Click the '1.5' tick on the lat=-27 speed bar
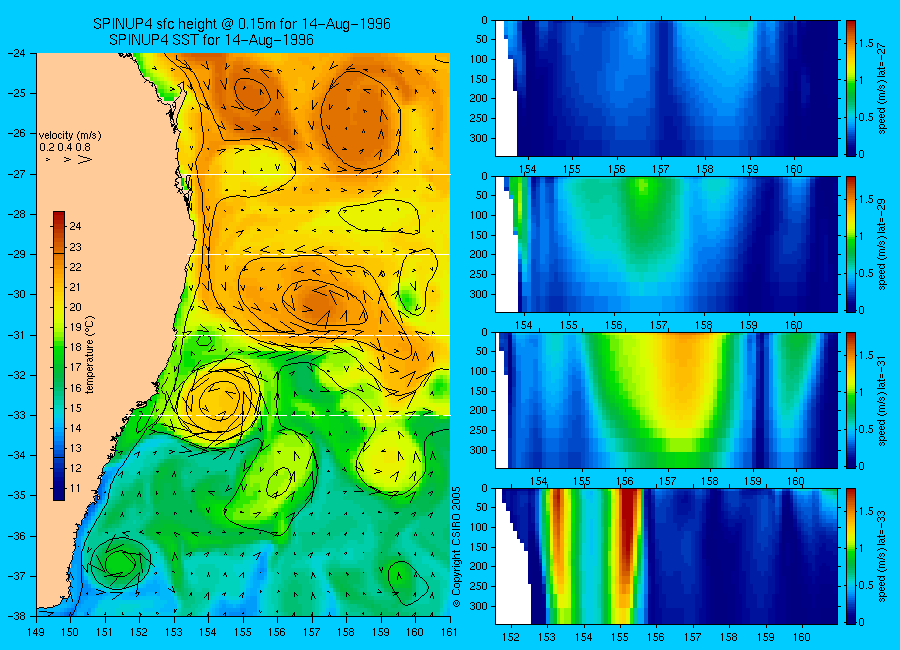 pyautogui.click(x=867, y=44)
